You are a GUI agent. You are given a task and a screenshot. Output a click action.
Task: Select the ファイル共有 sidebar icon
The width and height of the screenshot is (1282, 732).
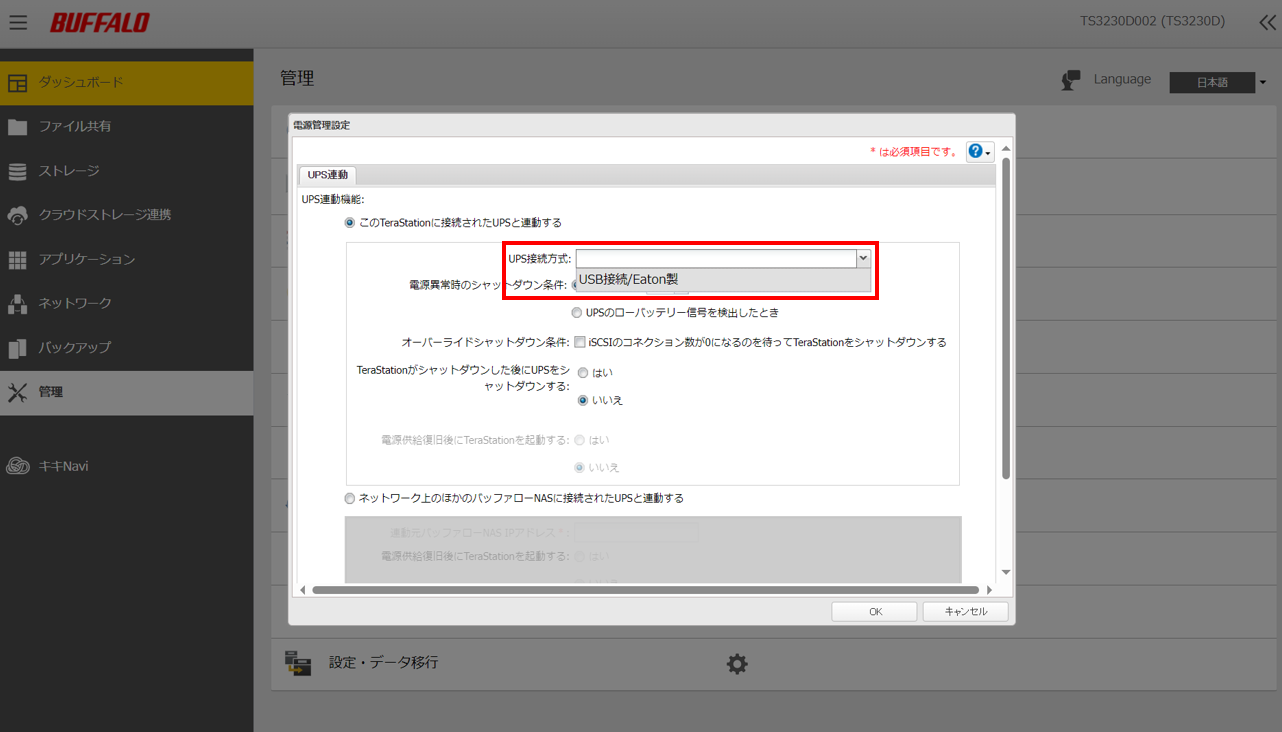(18, 127)
